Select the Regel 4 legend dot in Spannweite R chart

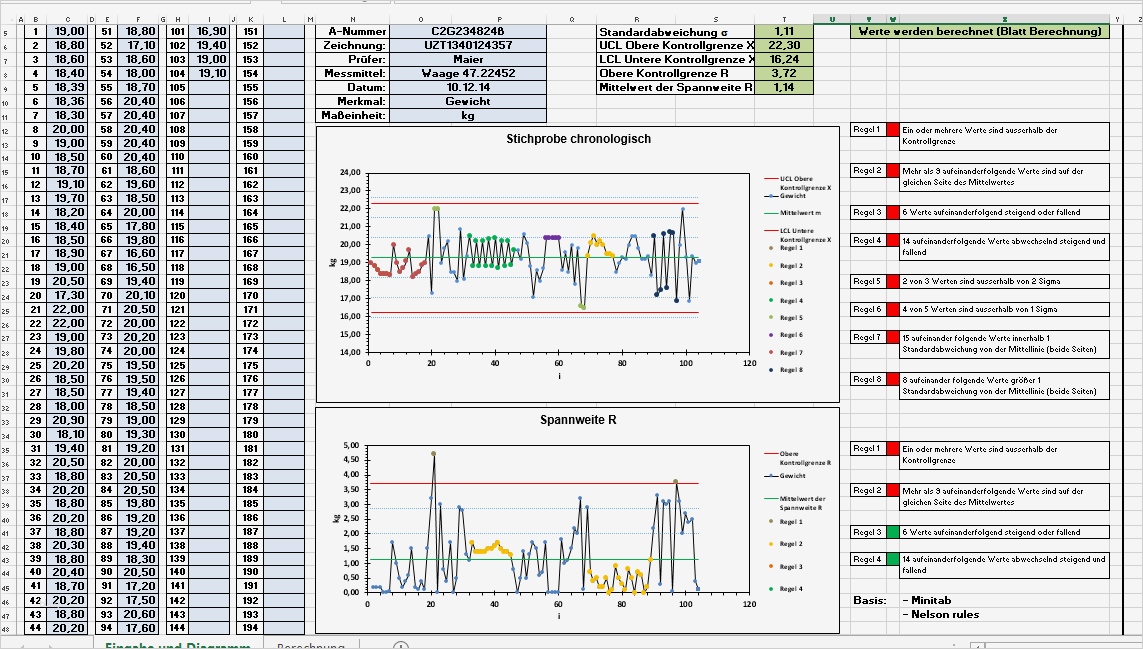point(771,589)
